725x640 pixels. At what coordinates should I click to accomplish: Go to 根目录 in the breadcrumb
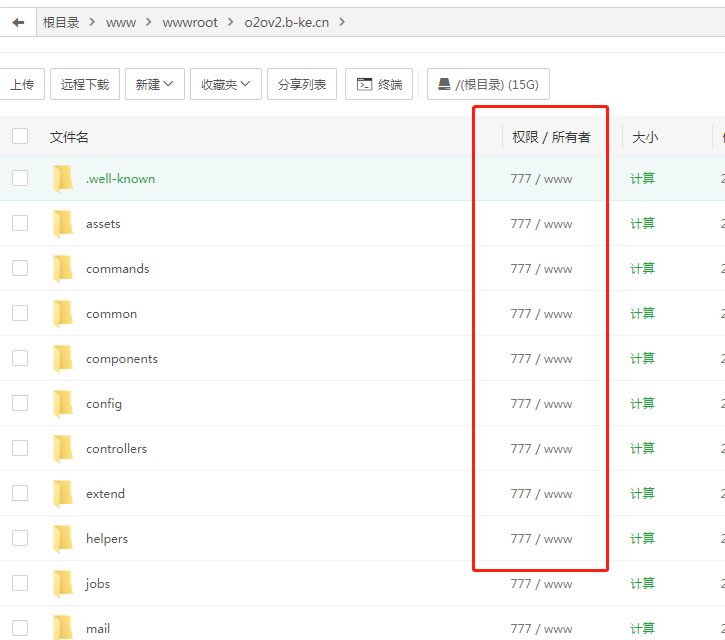coord(61,23)
